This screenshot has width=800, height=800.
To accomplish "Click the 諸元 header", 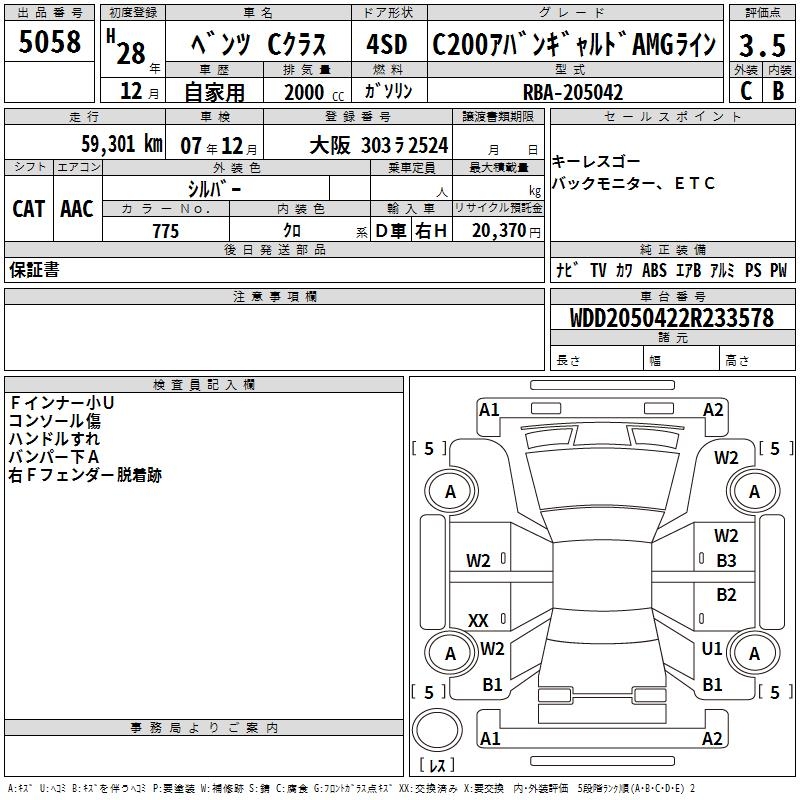I will coord(672,337).
